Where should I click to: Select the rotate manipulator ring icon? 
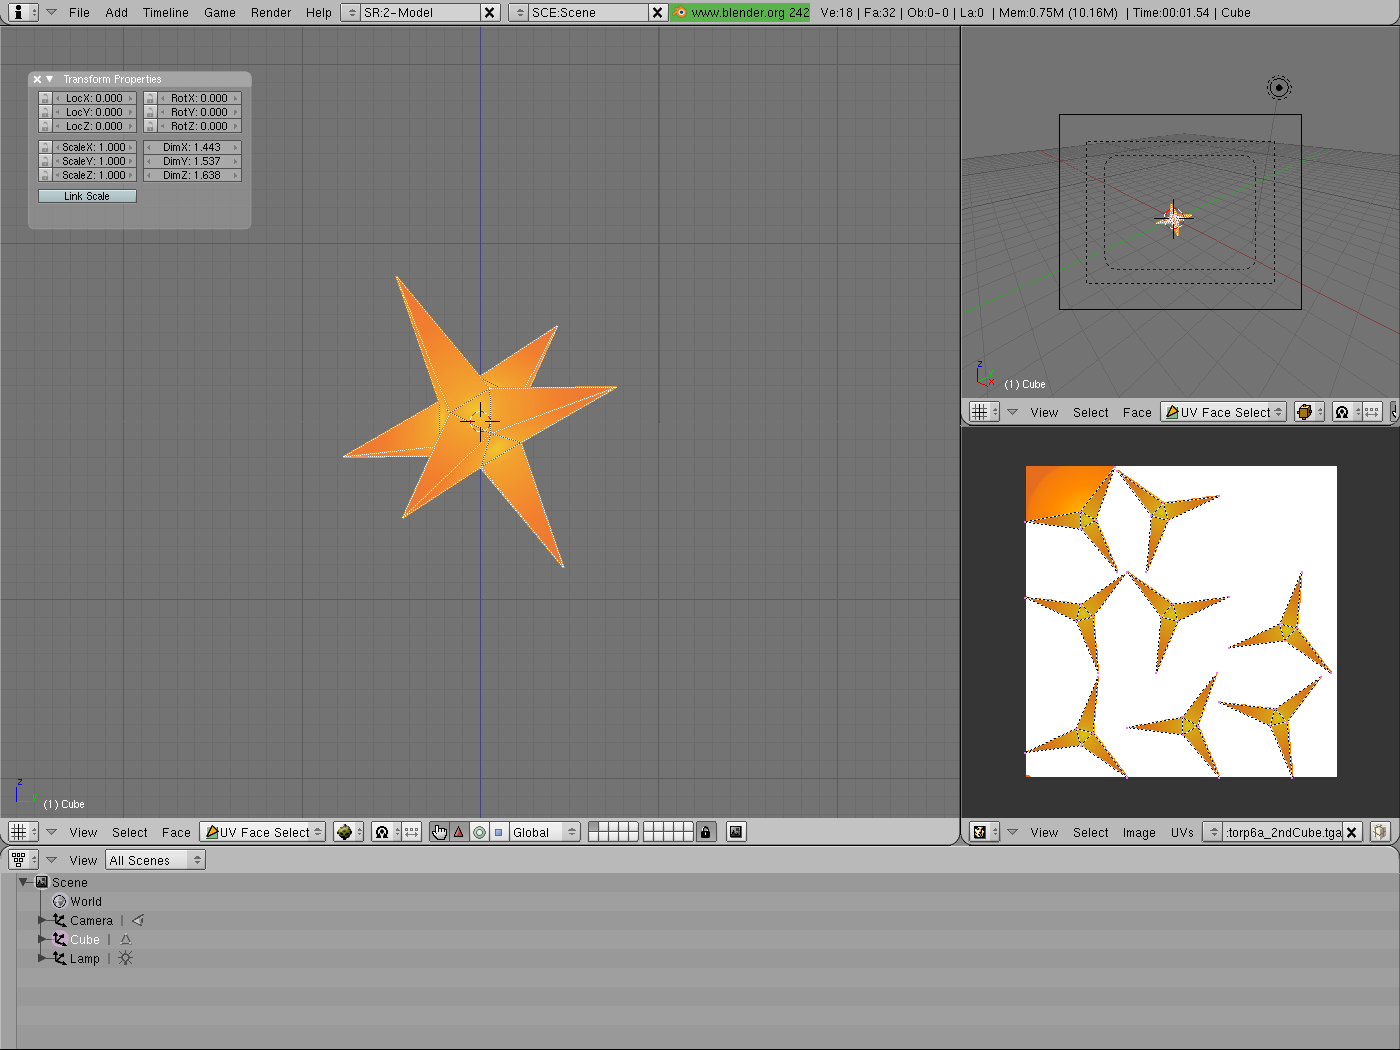(479, 832)
